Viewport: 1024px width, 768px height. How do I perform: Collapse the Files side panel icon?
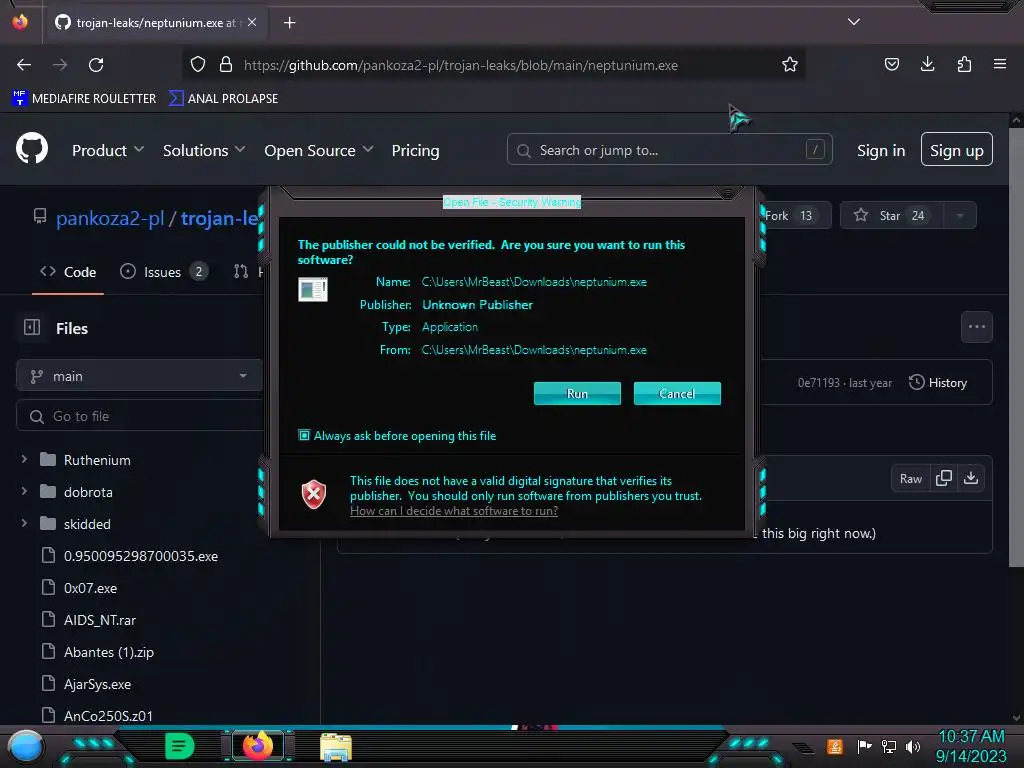32,327
